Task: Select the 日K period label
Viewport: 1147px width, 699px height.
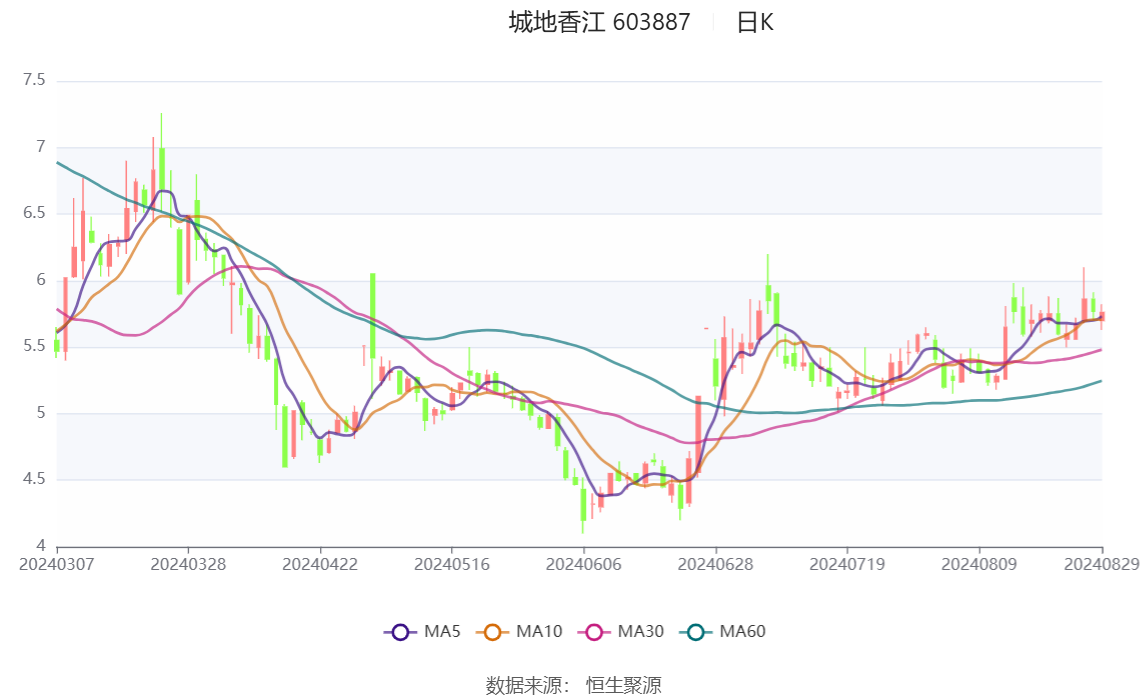Action: point(755,22)
